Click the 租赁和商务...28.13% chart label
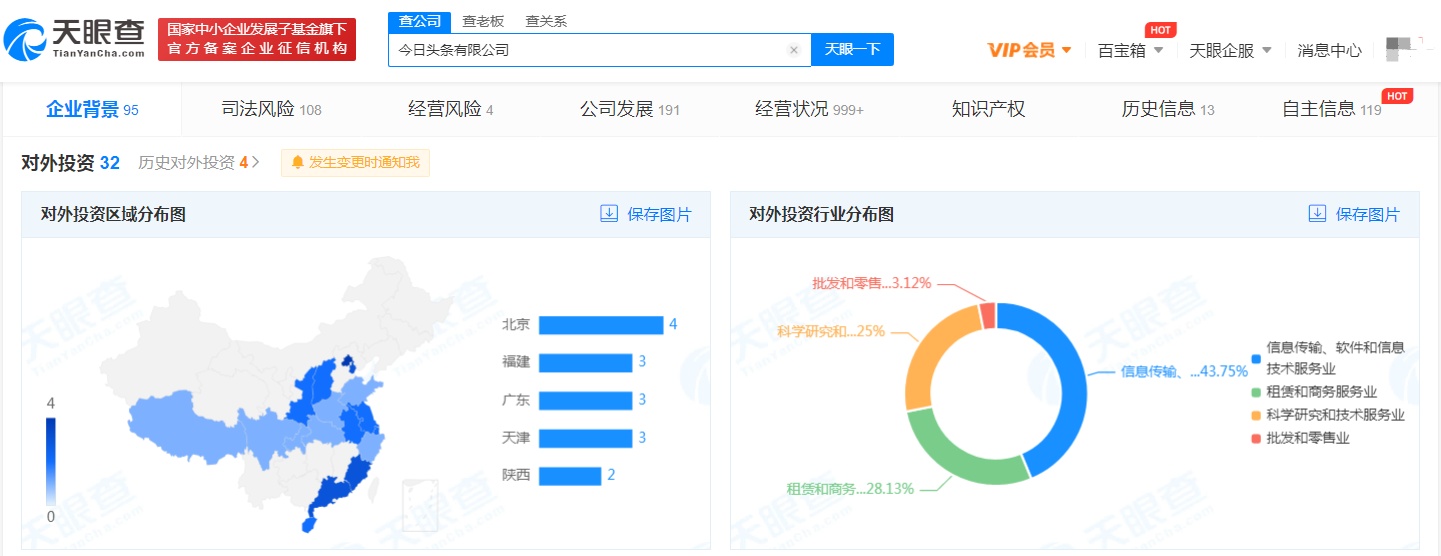This screenshot has height=556, width=1441. (849, 489)
